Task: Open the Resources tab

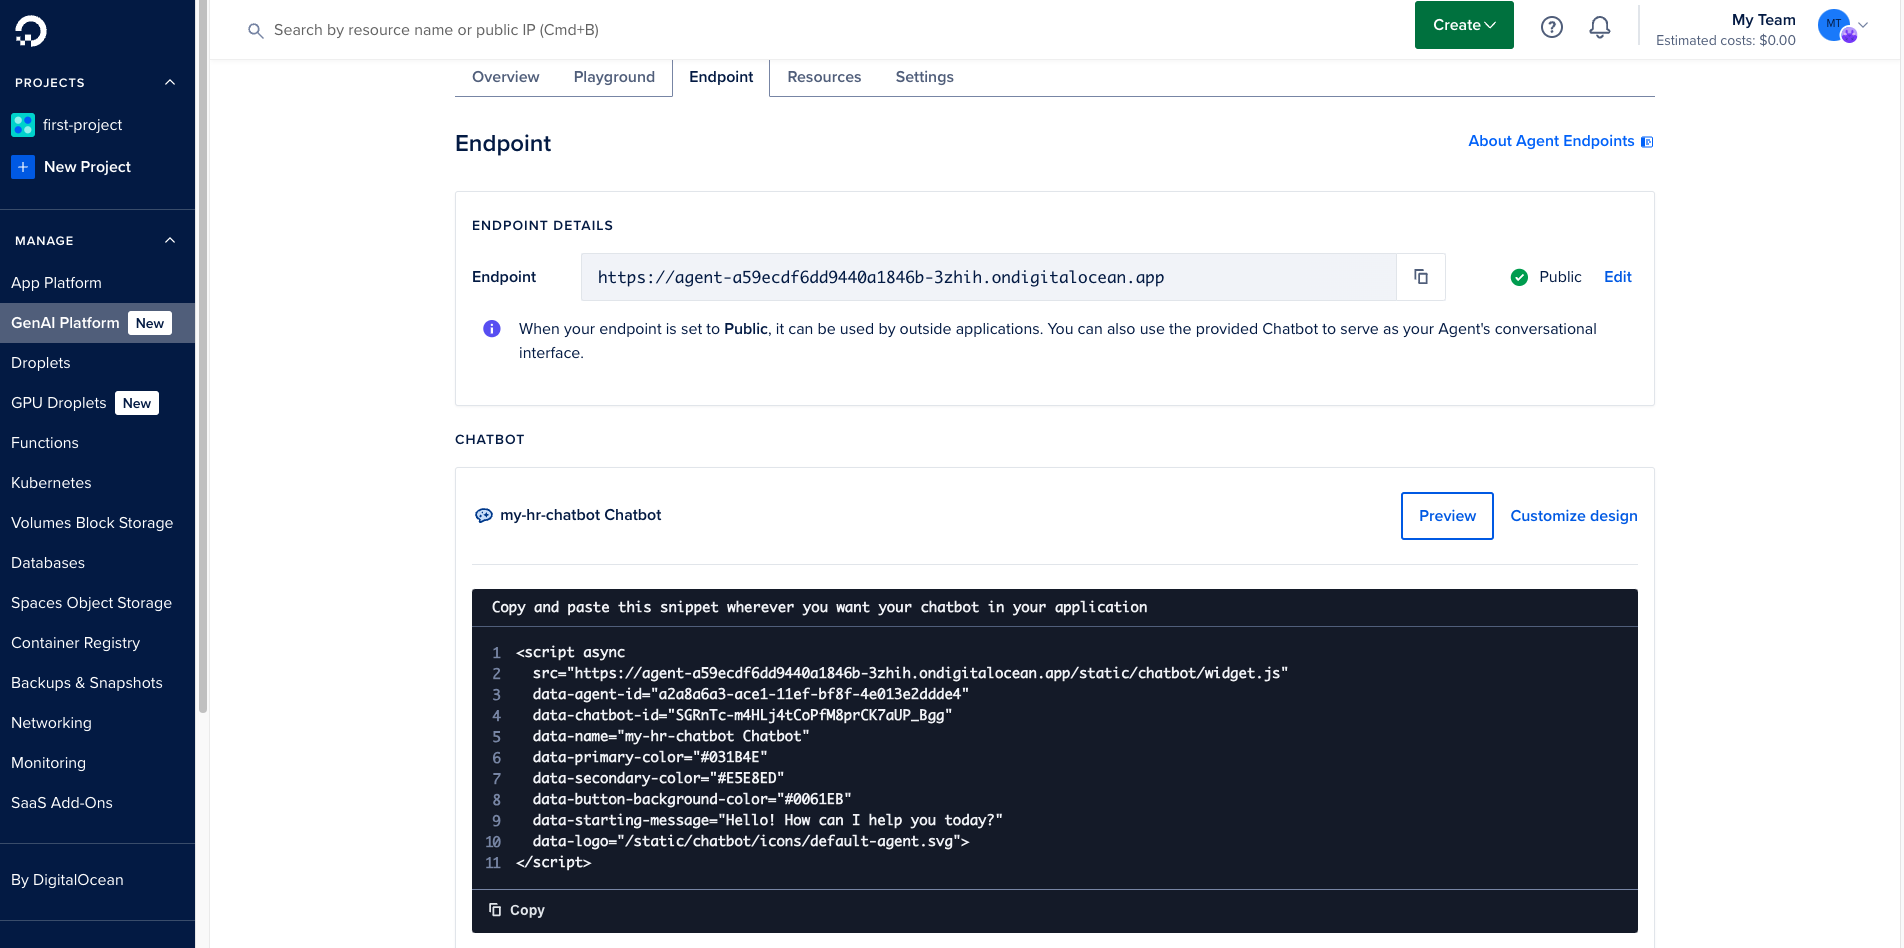Action: tap(824, 77)
